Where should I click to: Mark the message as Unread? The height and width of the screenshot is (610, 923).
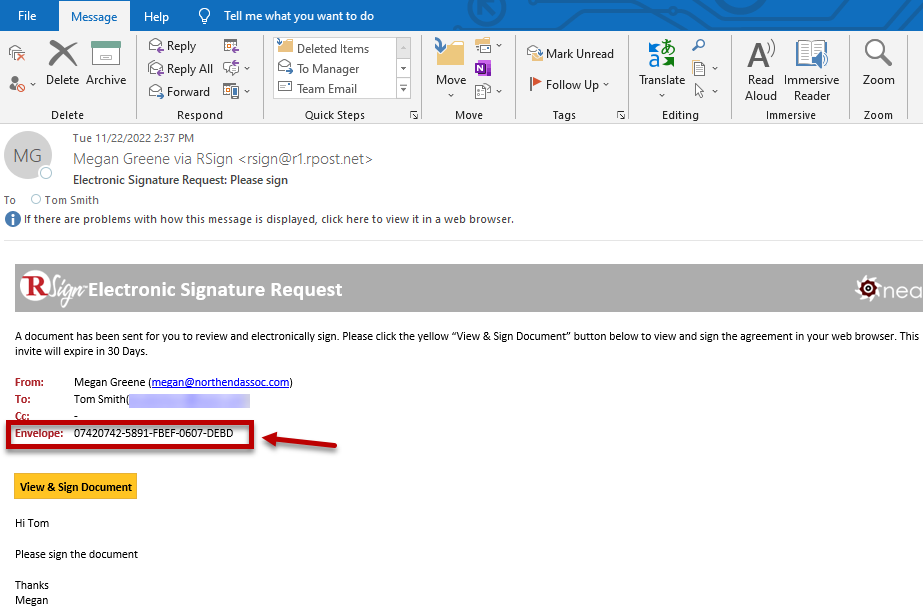[570, 54]
